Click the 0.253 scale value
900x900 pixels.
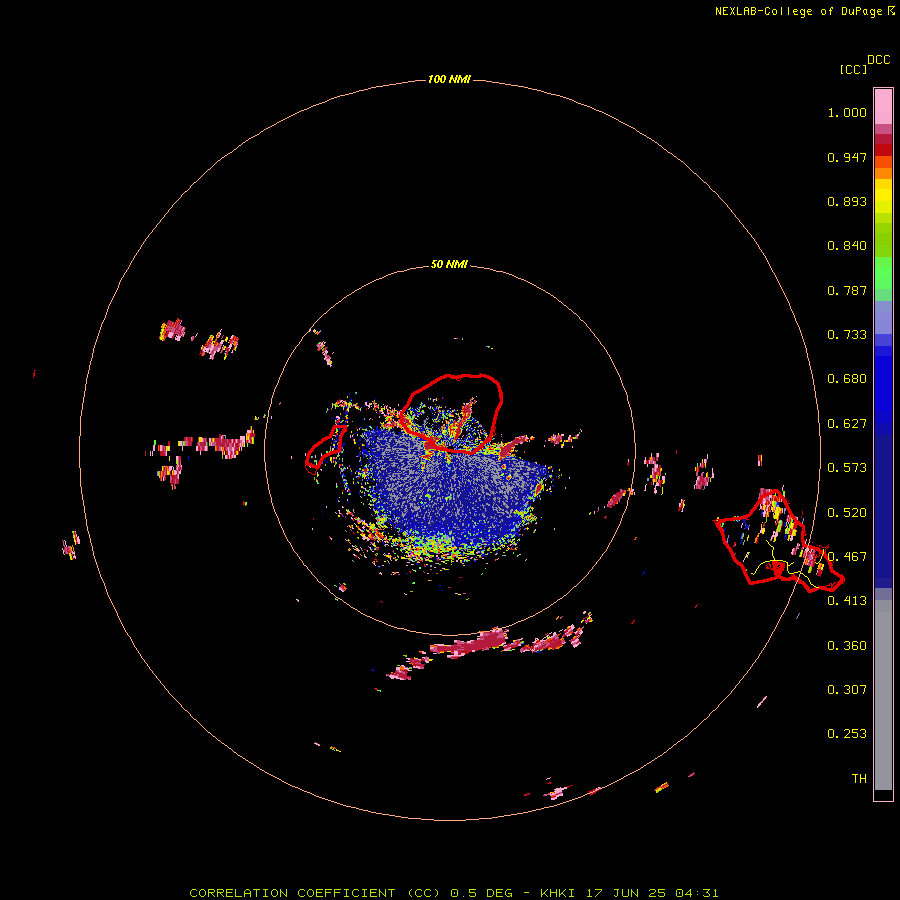pos(847,734)
